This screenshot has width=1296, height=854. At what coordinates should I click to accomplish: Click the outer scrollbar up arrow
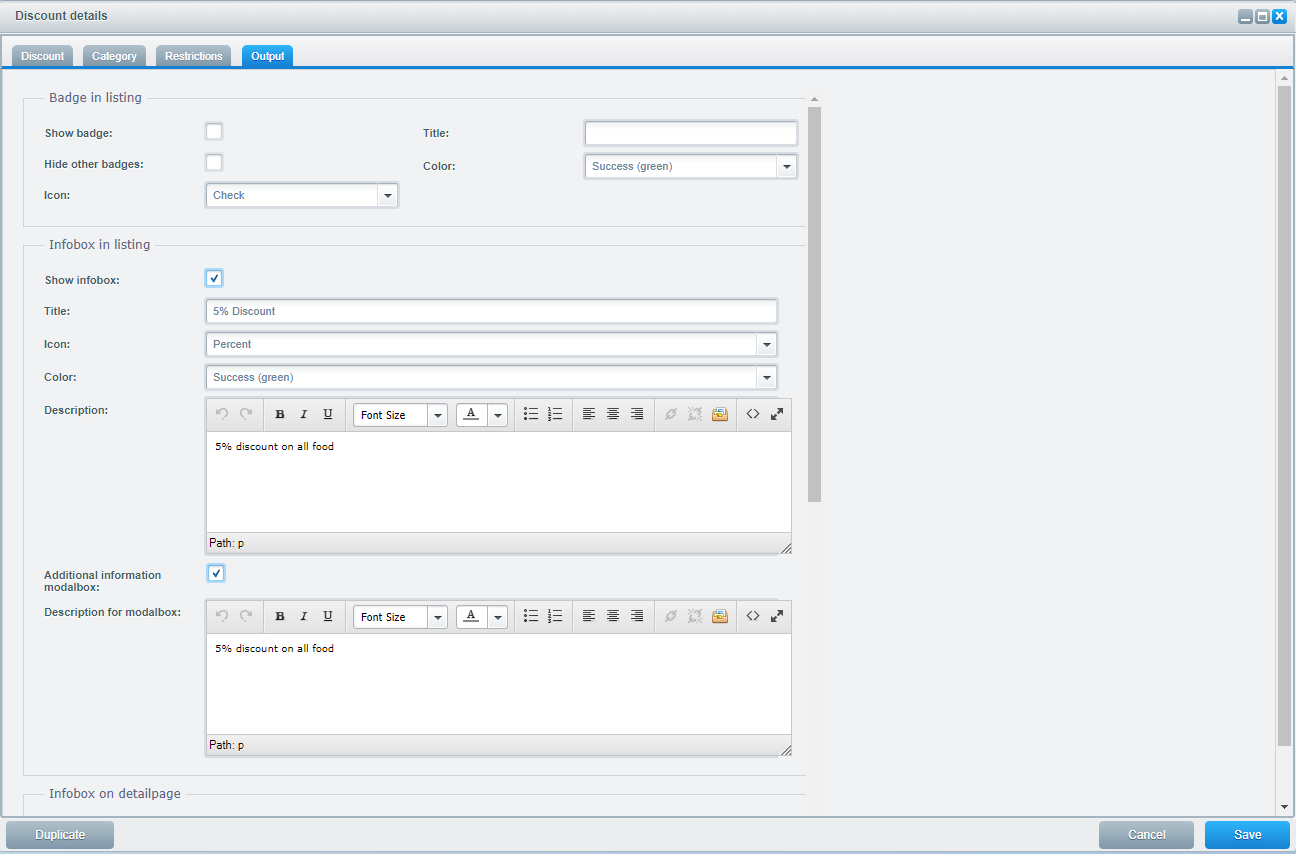1284,77
